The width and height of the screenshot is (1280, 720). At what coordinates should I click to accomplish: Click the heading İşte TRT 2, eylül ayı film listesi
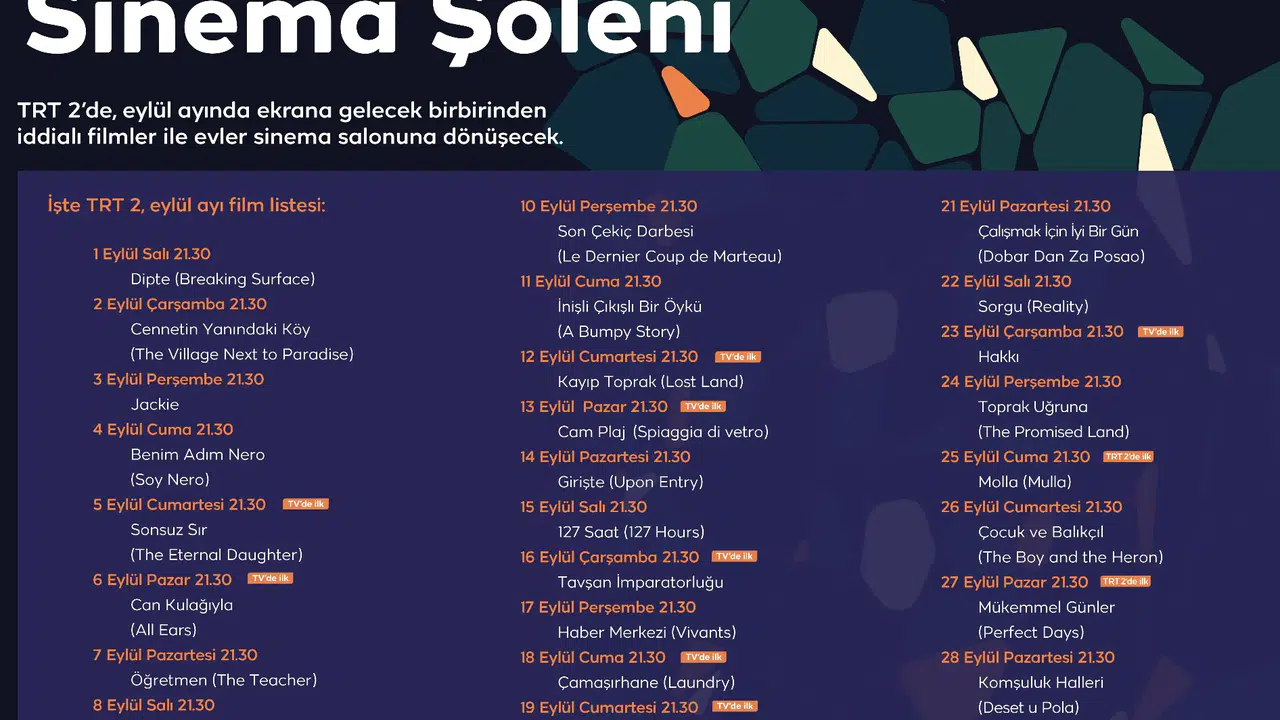[x=186, y=205]
